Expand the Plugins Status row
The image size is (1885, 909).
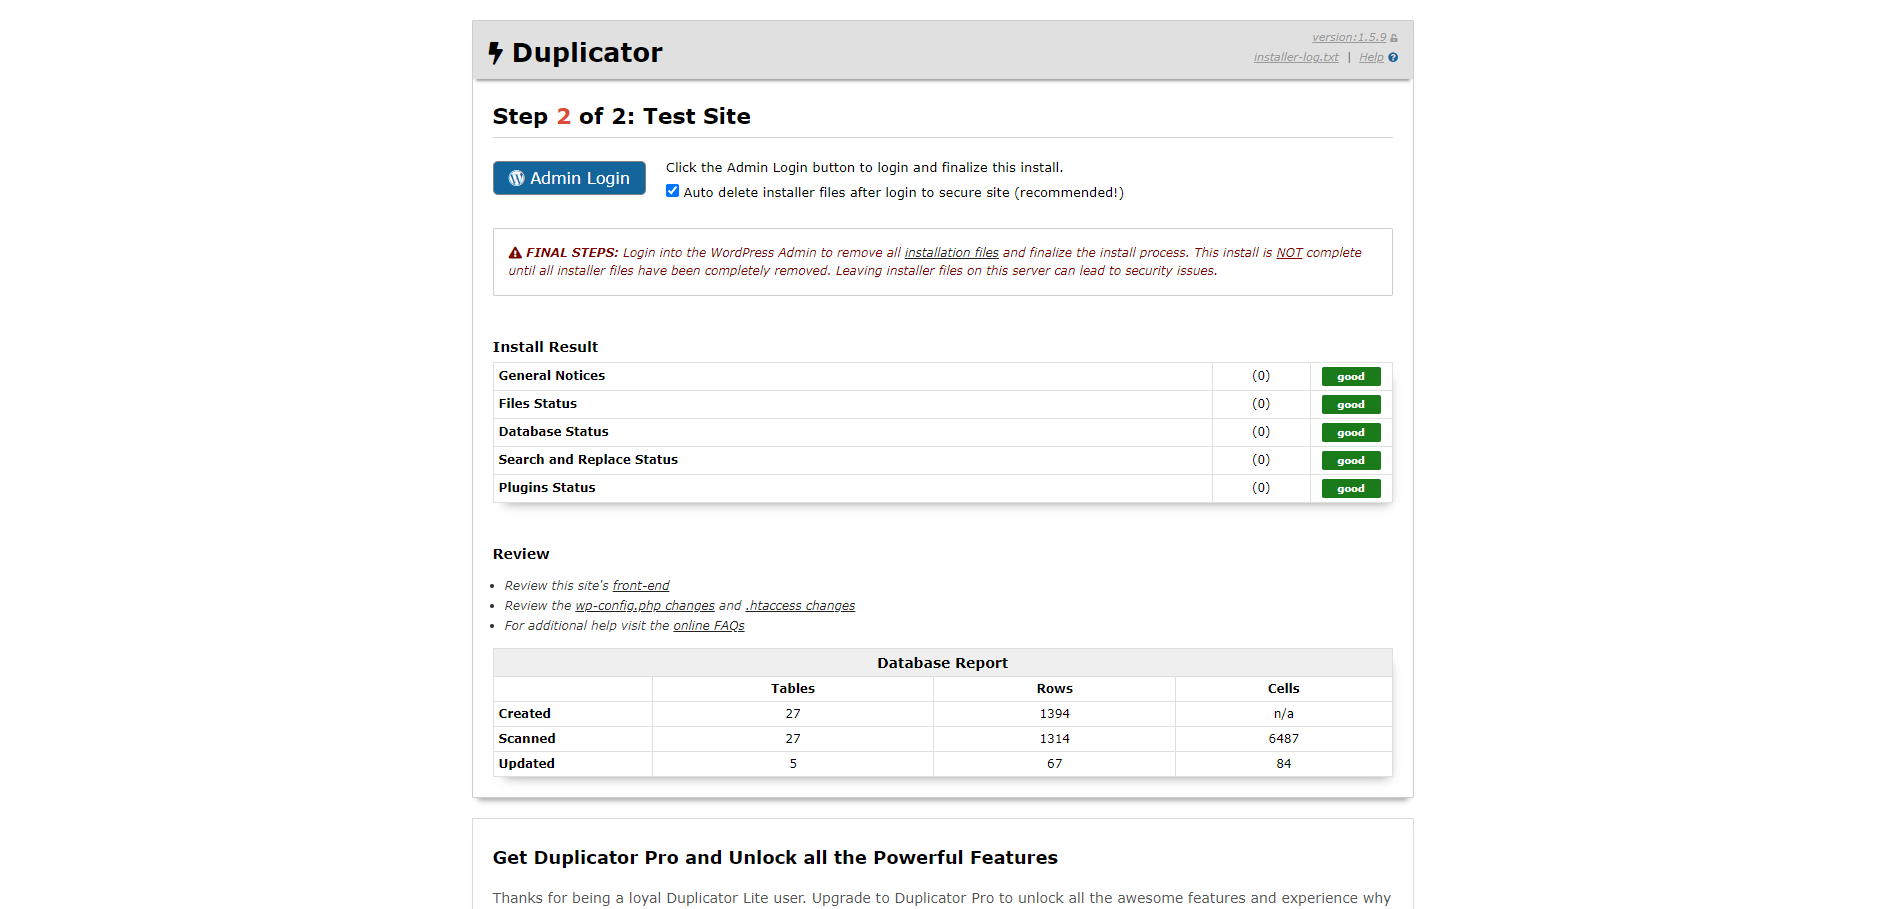click(x=942, y=488)
